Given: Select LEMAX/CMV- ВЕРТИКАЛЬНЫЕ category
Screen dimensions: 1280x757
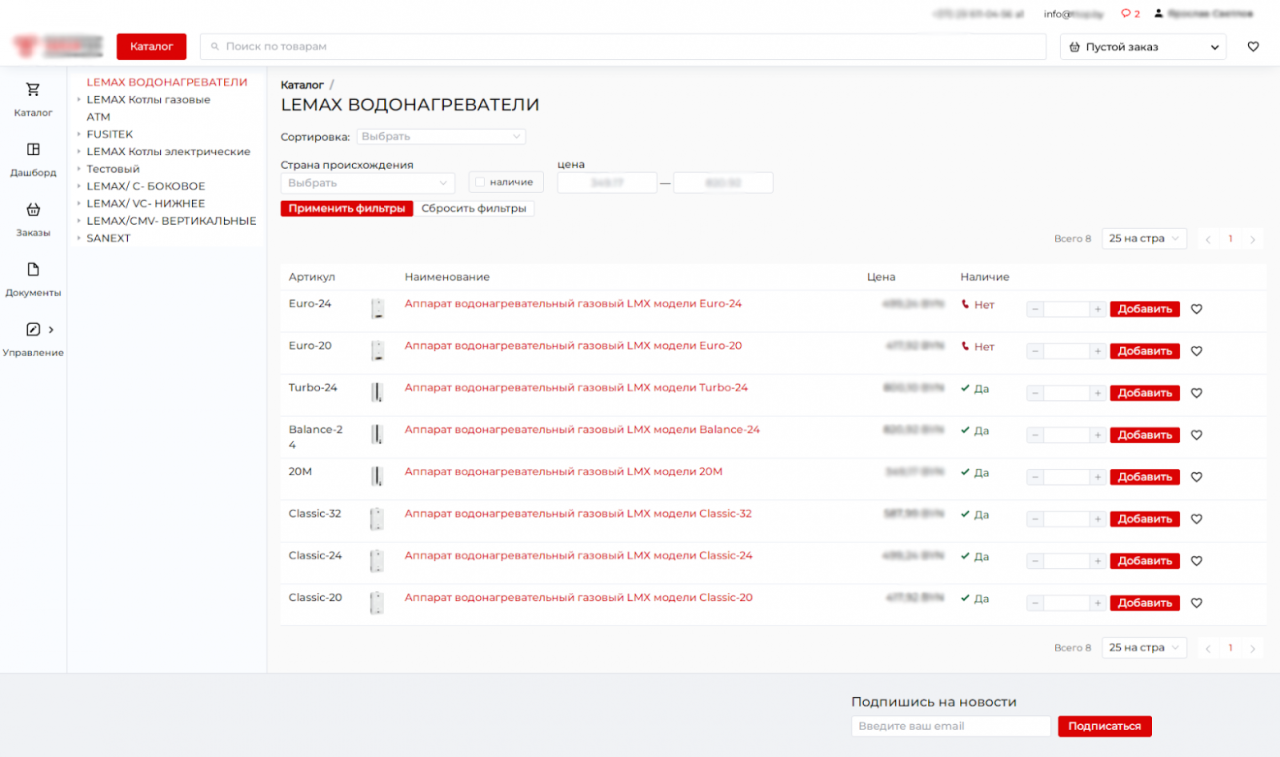Looking at the screenshot, I should [x=172, y=221].
